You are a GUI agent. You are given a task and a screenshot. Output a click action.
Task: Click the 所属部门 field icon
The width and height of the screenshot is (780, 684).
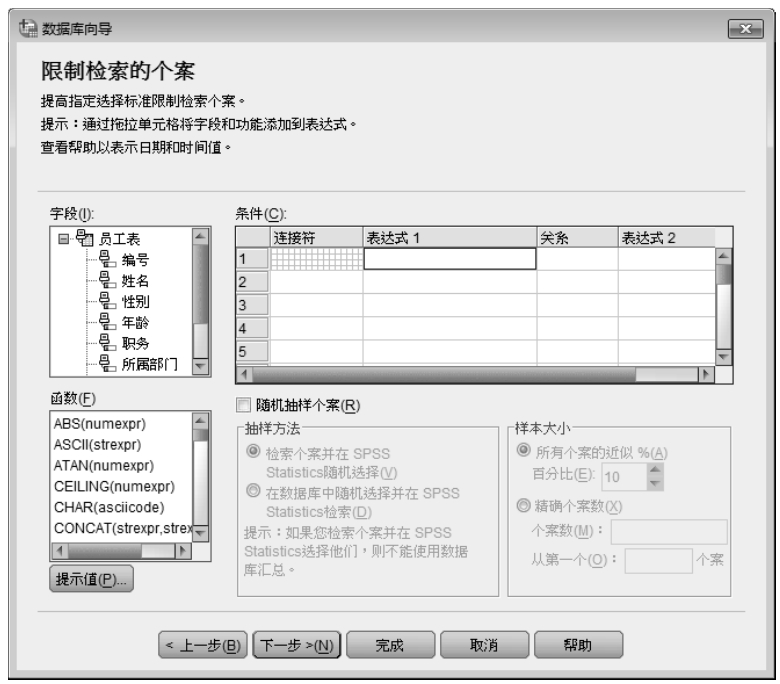107,364
